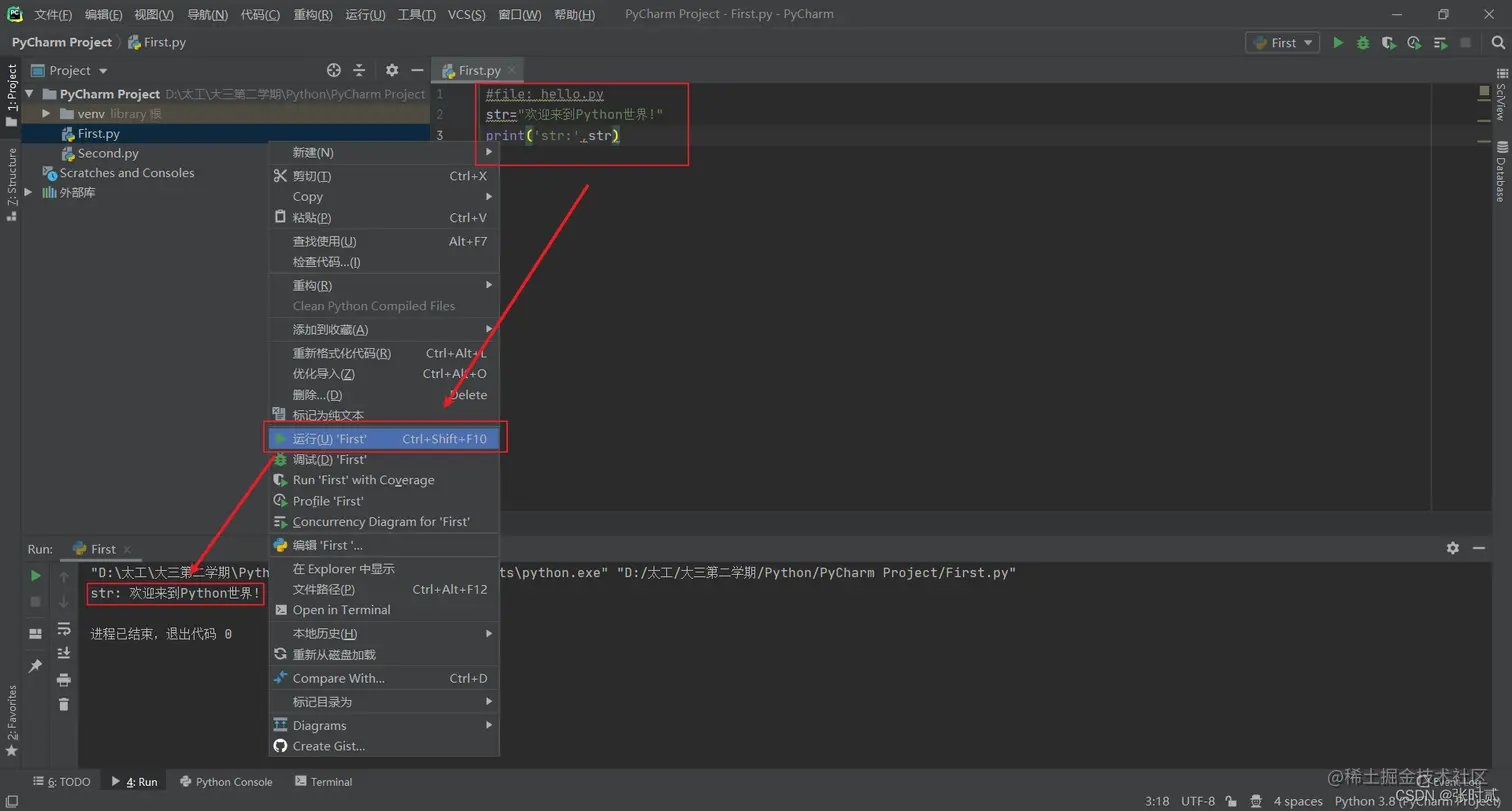Click the 3:18 line position status entry

pyautogui.click(x=1157, y=801)
